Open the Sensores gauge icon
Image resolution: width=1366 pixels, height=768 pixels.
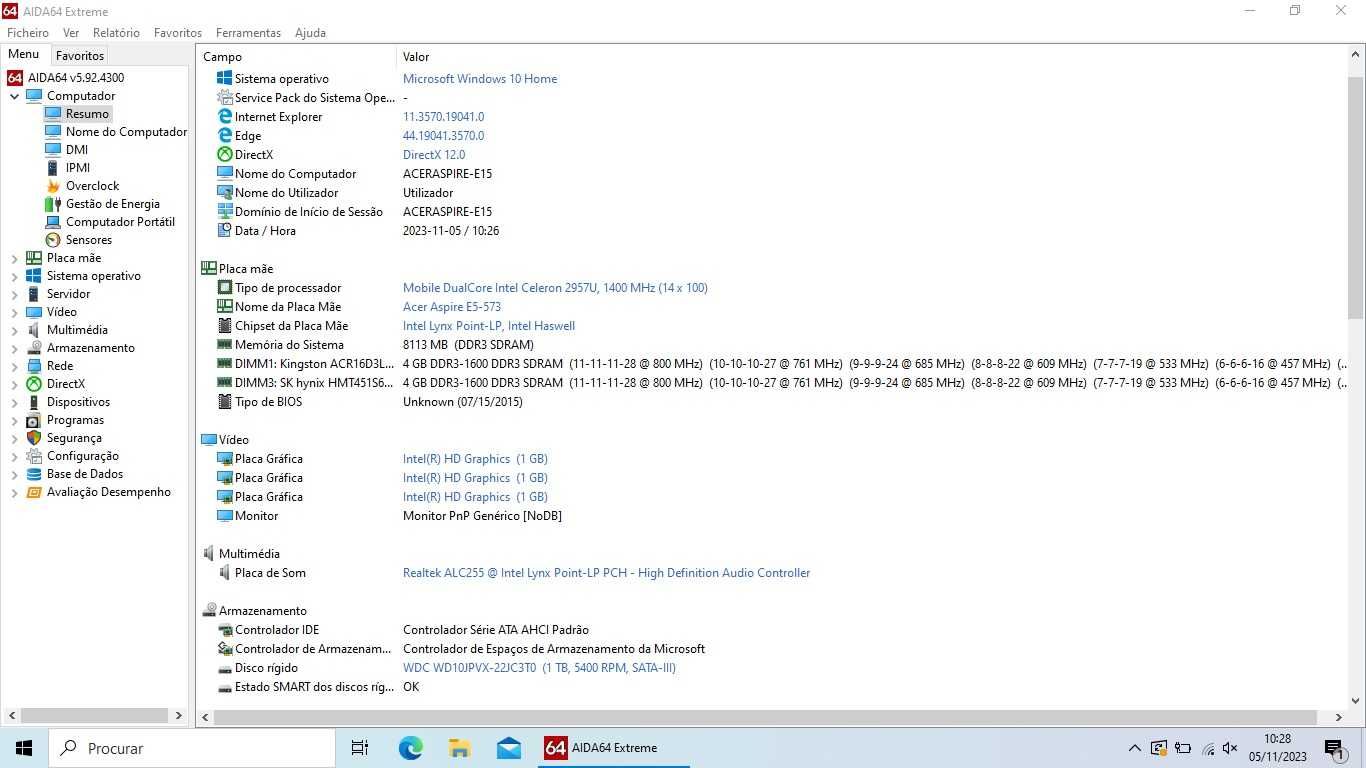53,240
